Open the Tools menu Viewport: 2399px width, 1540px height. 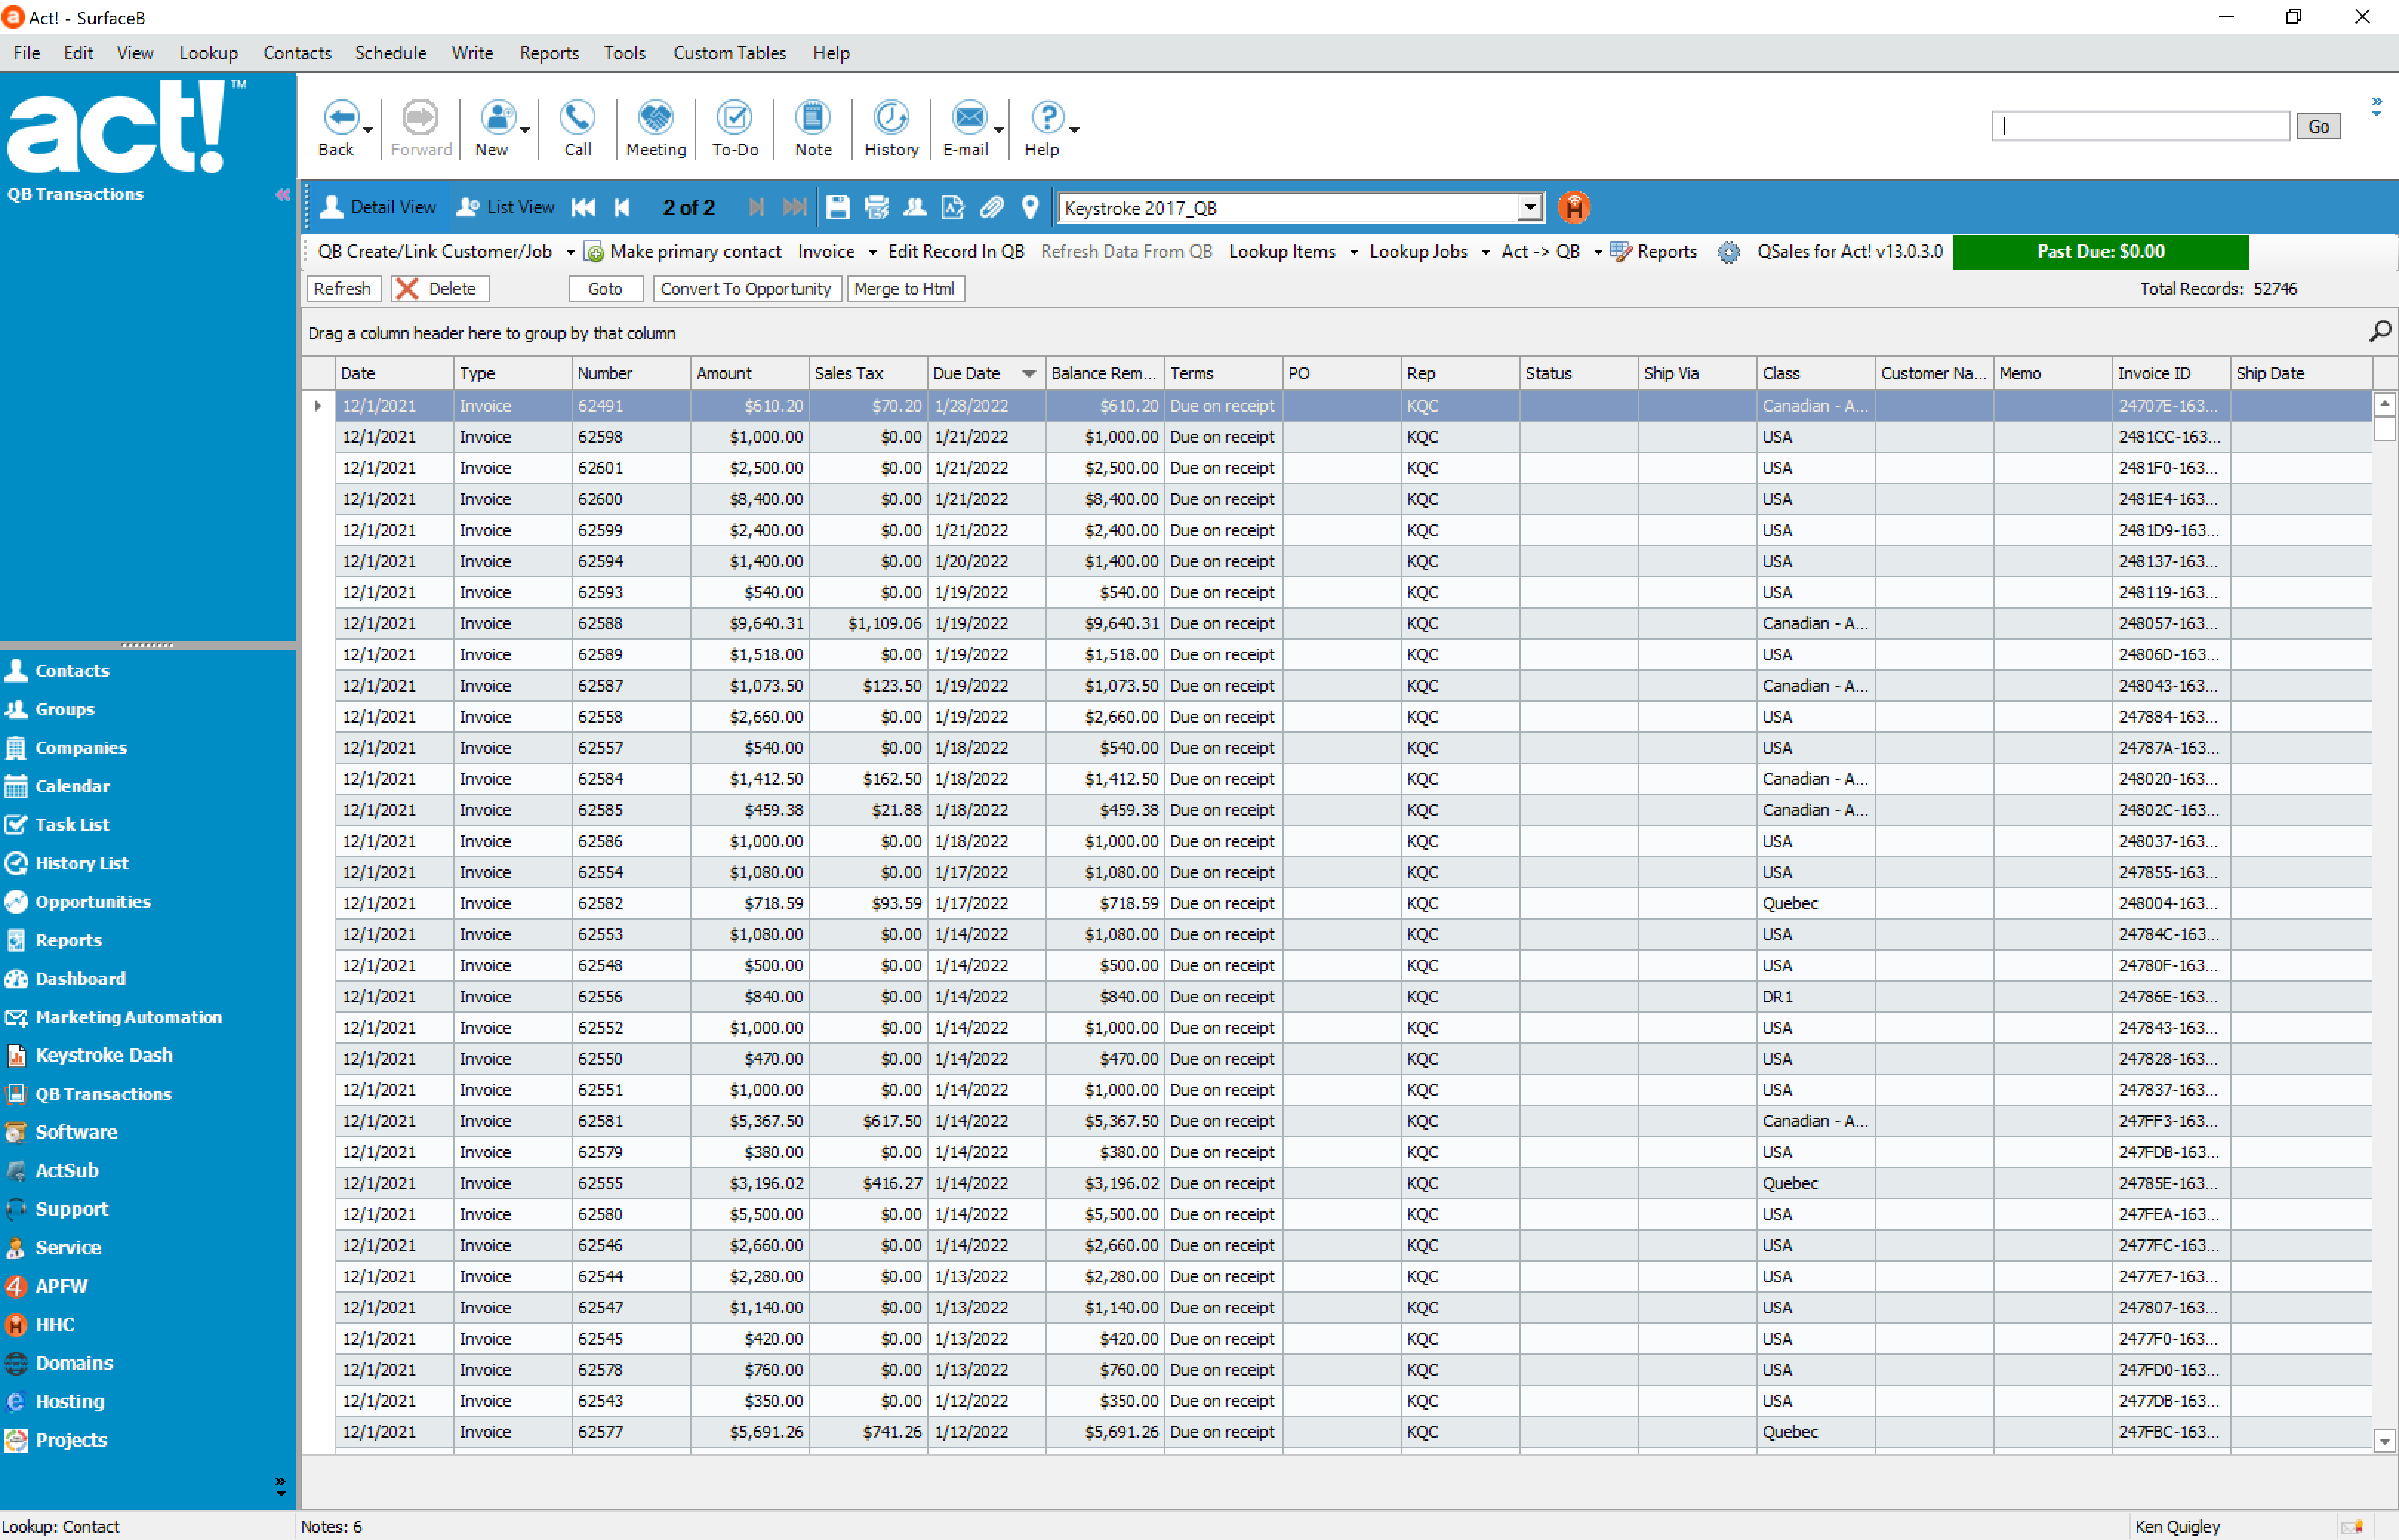pos(624,53)
